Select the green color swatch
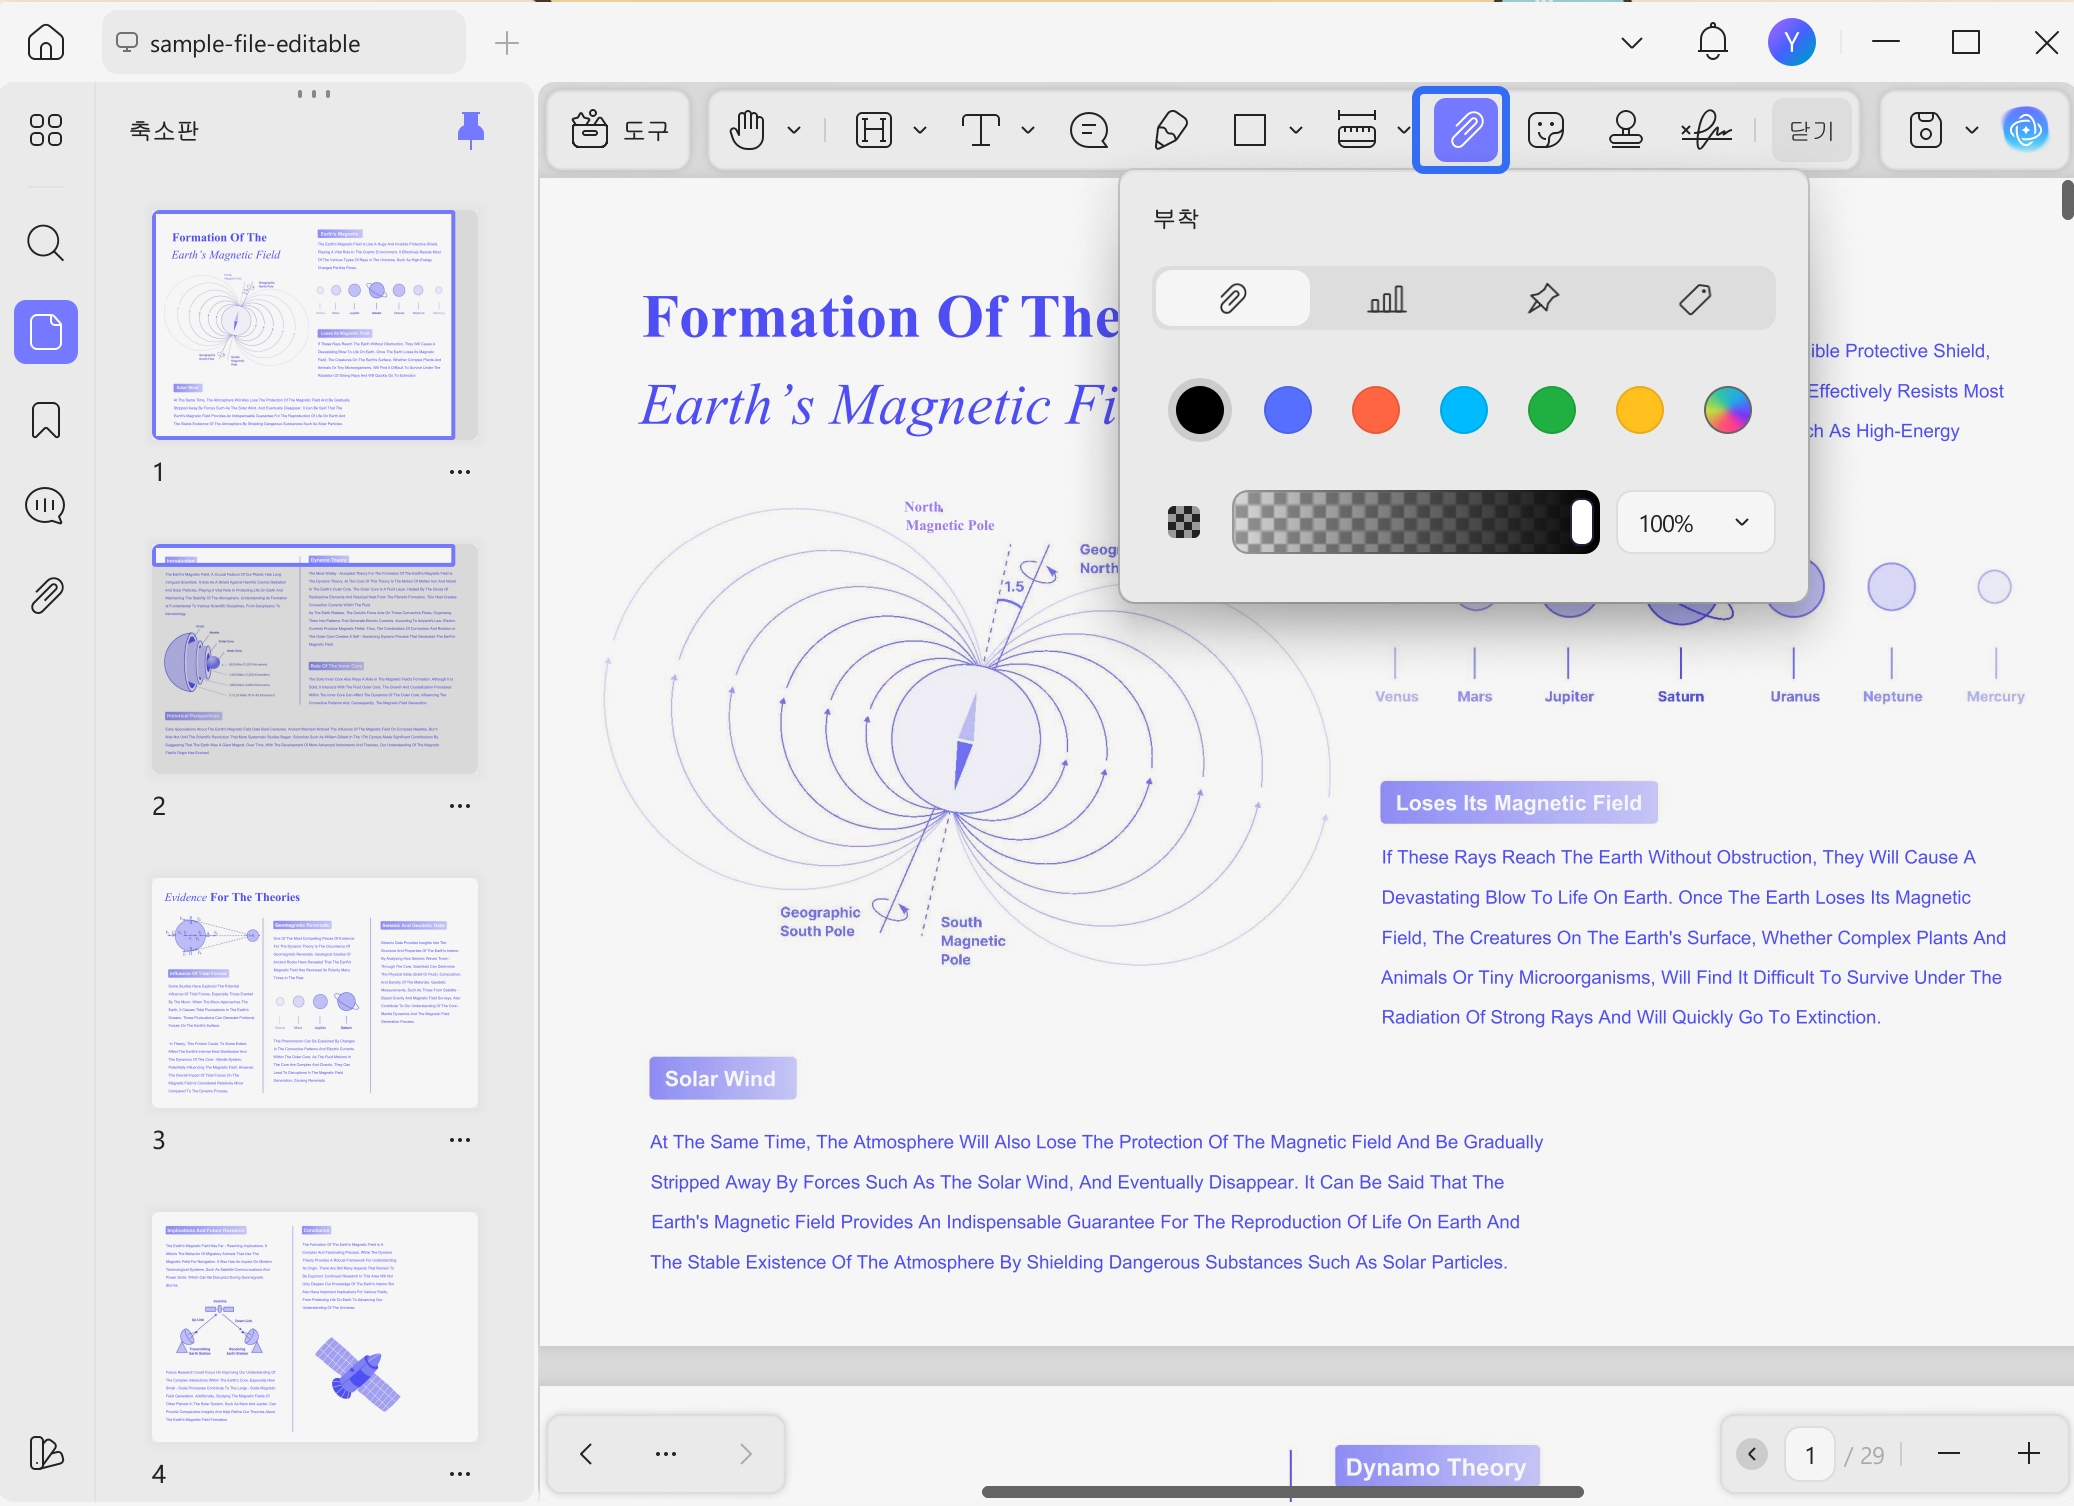The height and width of the screenshot is (1506, 2074). point(1552,410)
